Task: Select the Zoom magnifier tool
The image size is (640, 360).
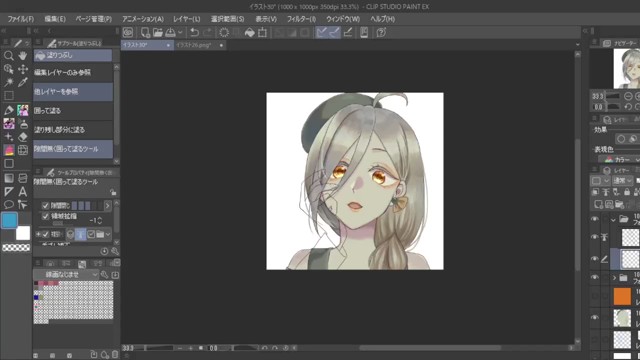Action: (9, 56)
